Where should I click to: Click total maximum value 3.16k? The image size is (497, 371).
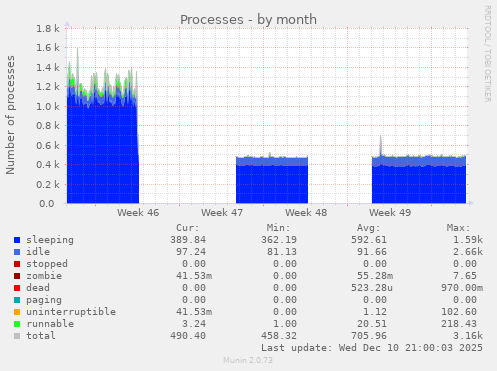click(x=468, y=336)
